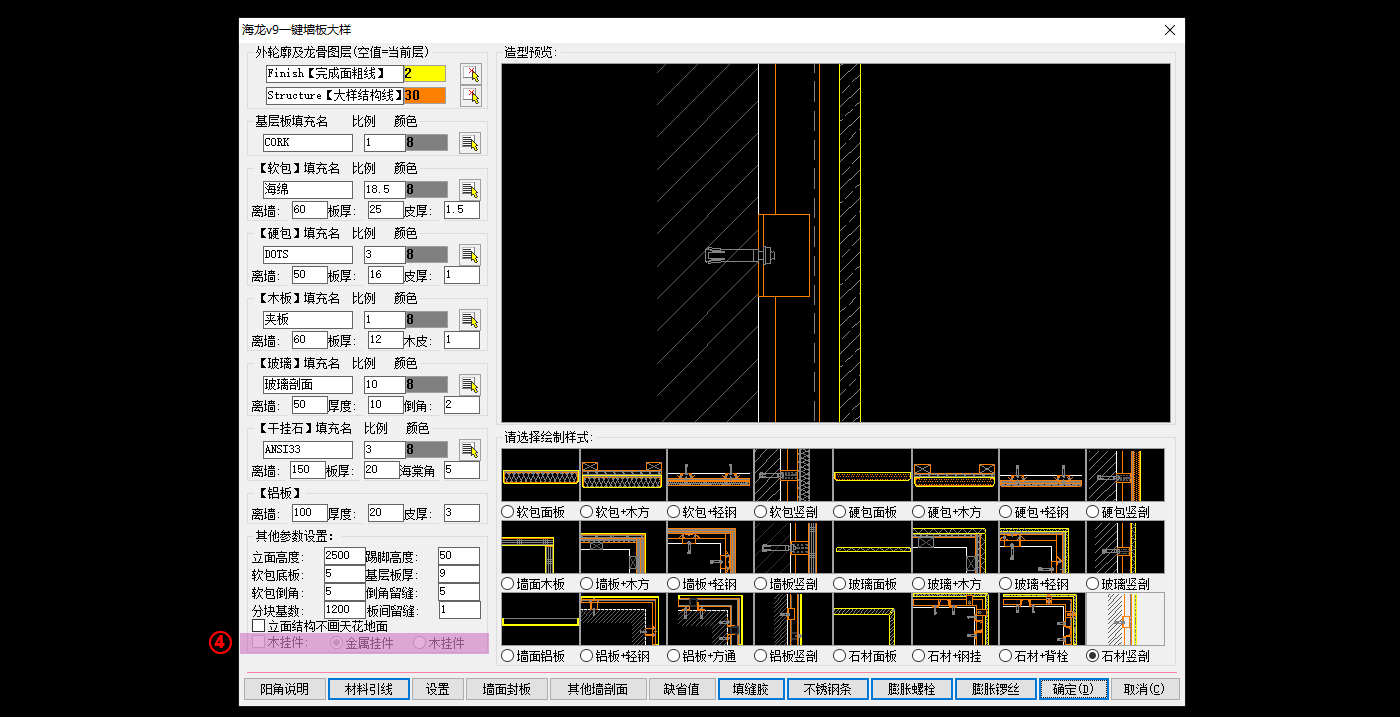Screen dimensions: 1400x717
Task: Open the hatch picker for 夹板 fill
Action: pyautogui.click(x=469, y=320)
